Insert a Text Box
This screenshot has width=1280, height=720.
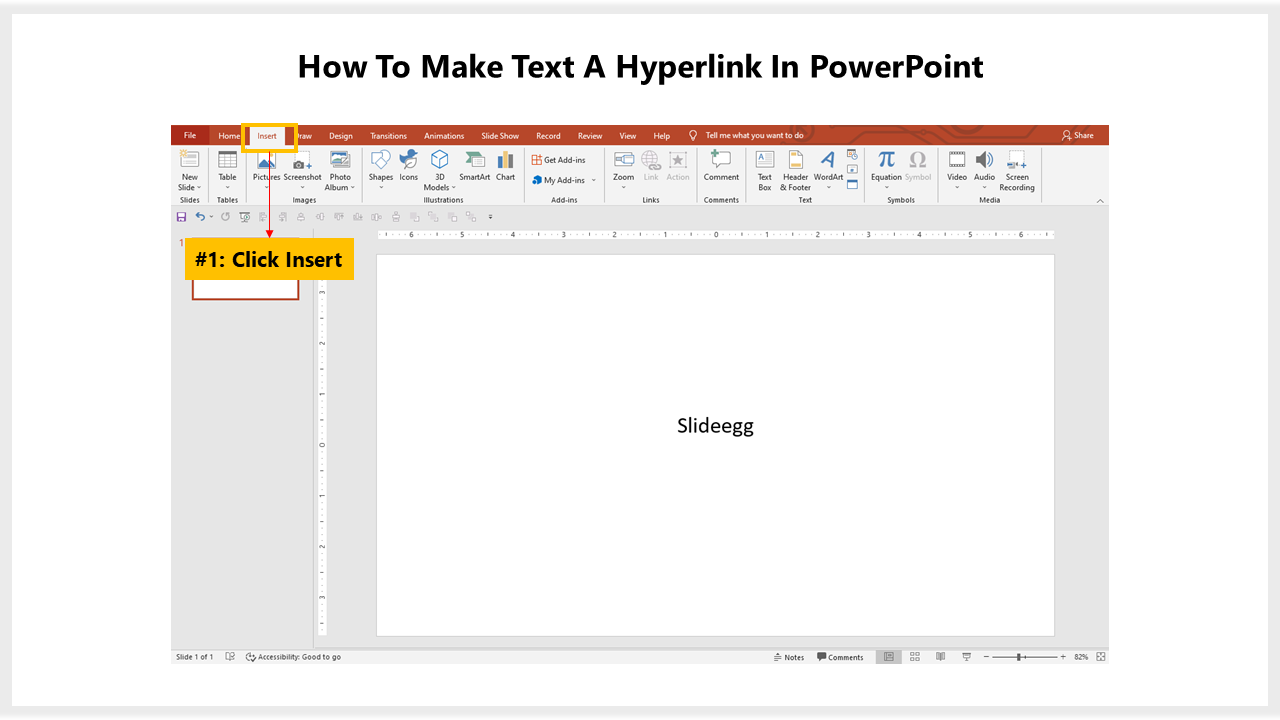point(765,171)
